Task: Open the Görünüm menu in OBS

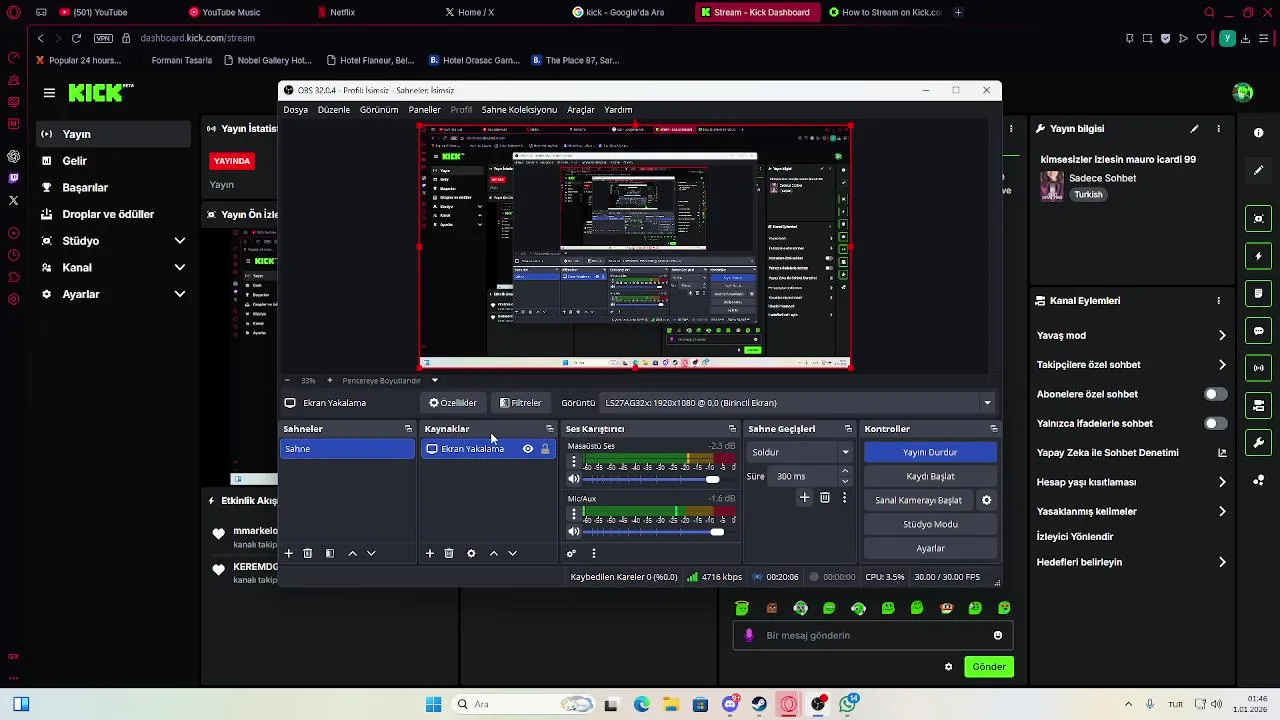Action: [379, 110]
